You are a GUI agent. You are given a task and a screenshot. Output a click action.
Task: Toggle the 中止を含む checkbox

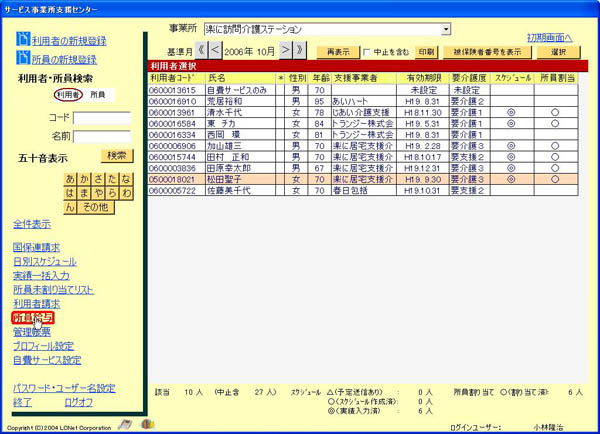[367, 52]
